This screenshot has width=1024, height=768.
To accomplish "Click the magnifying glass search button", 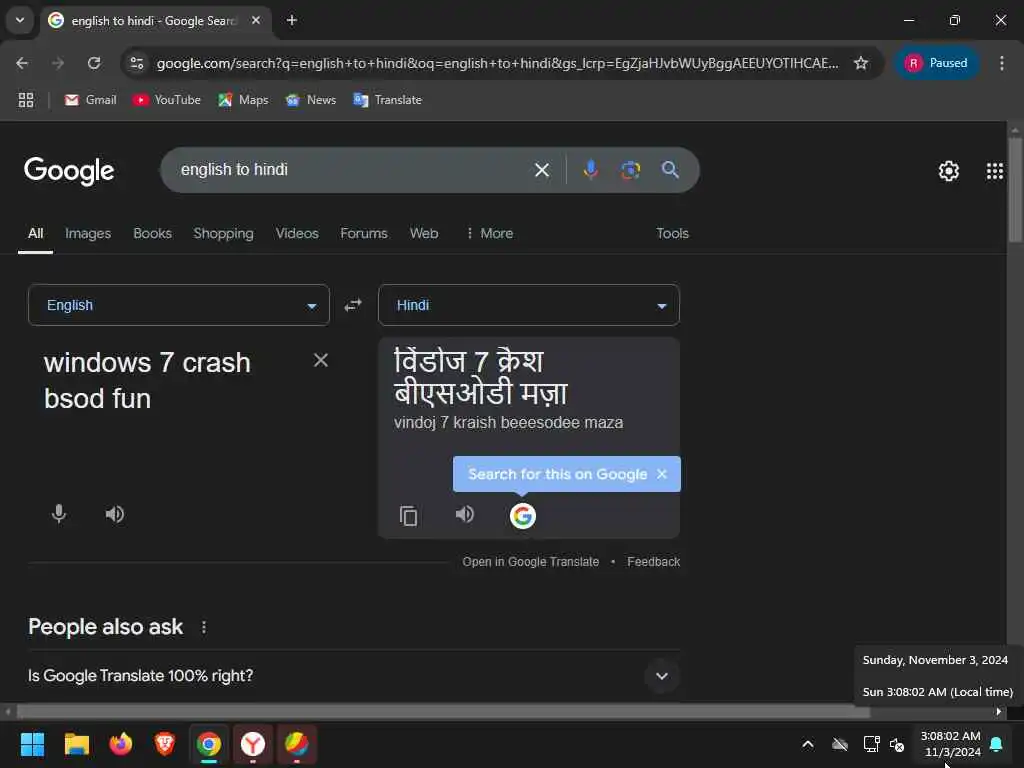I will [670, 170].
